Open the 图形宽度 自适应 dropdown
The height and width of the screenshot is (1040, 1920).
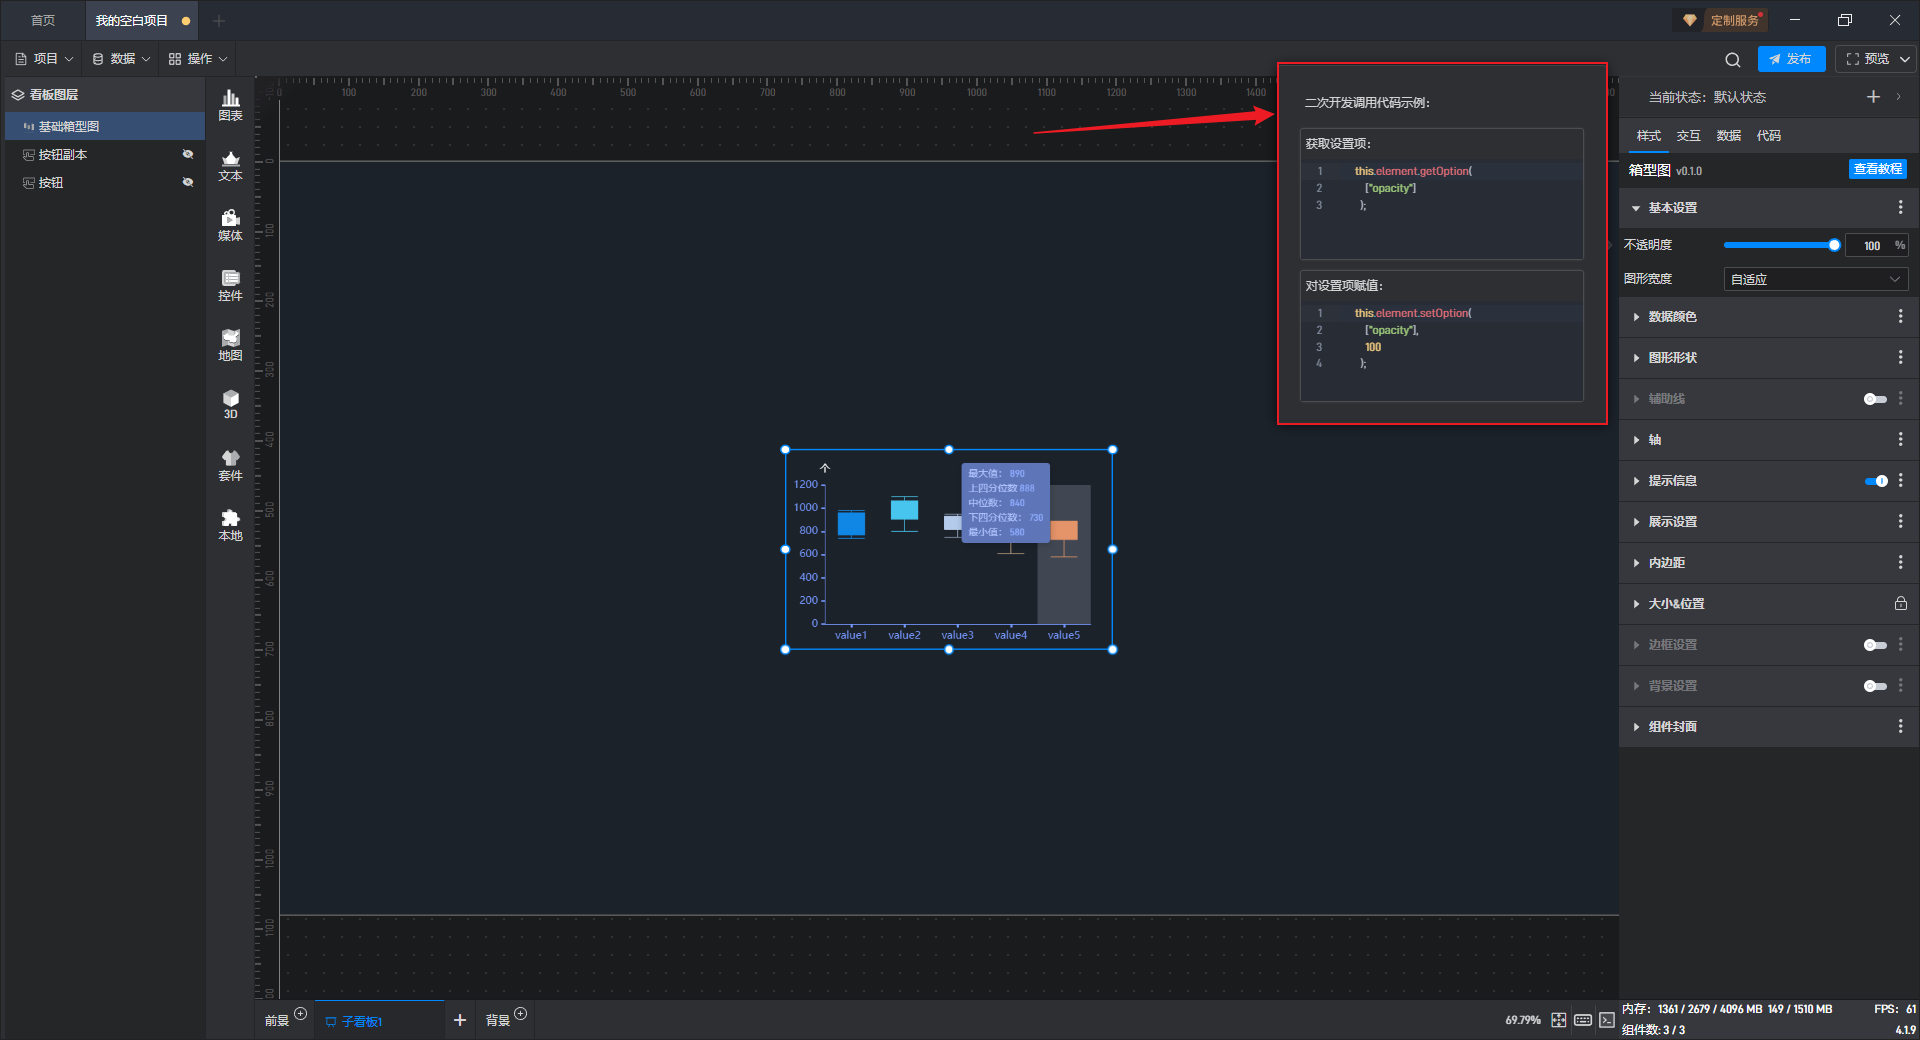point(1815,280)
